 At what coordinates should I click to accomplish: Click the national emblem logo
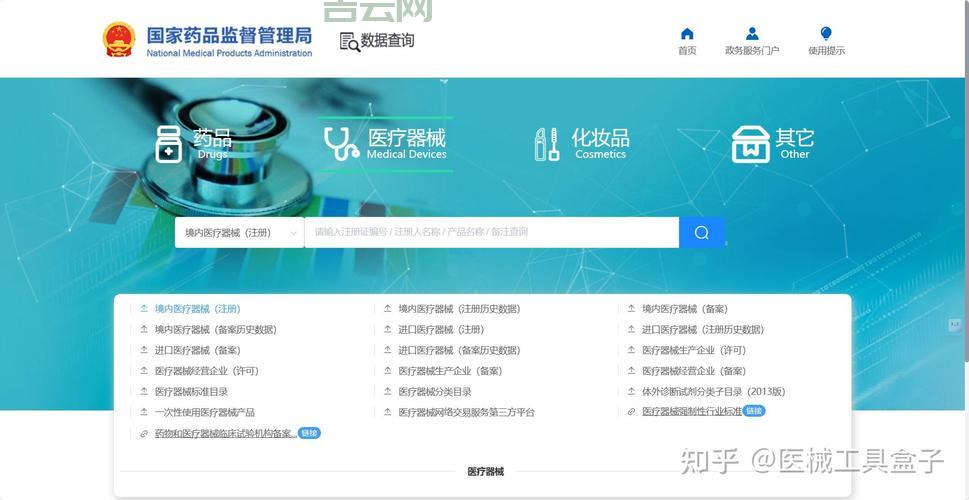click(119, 40)
